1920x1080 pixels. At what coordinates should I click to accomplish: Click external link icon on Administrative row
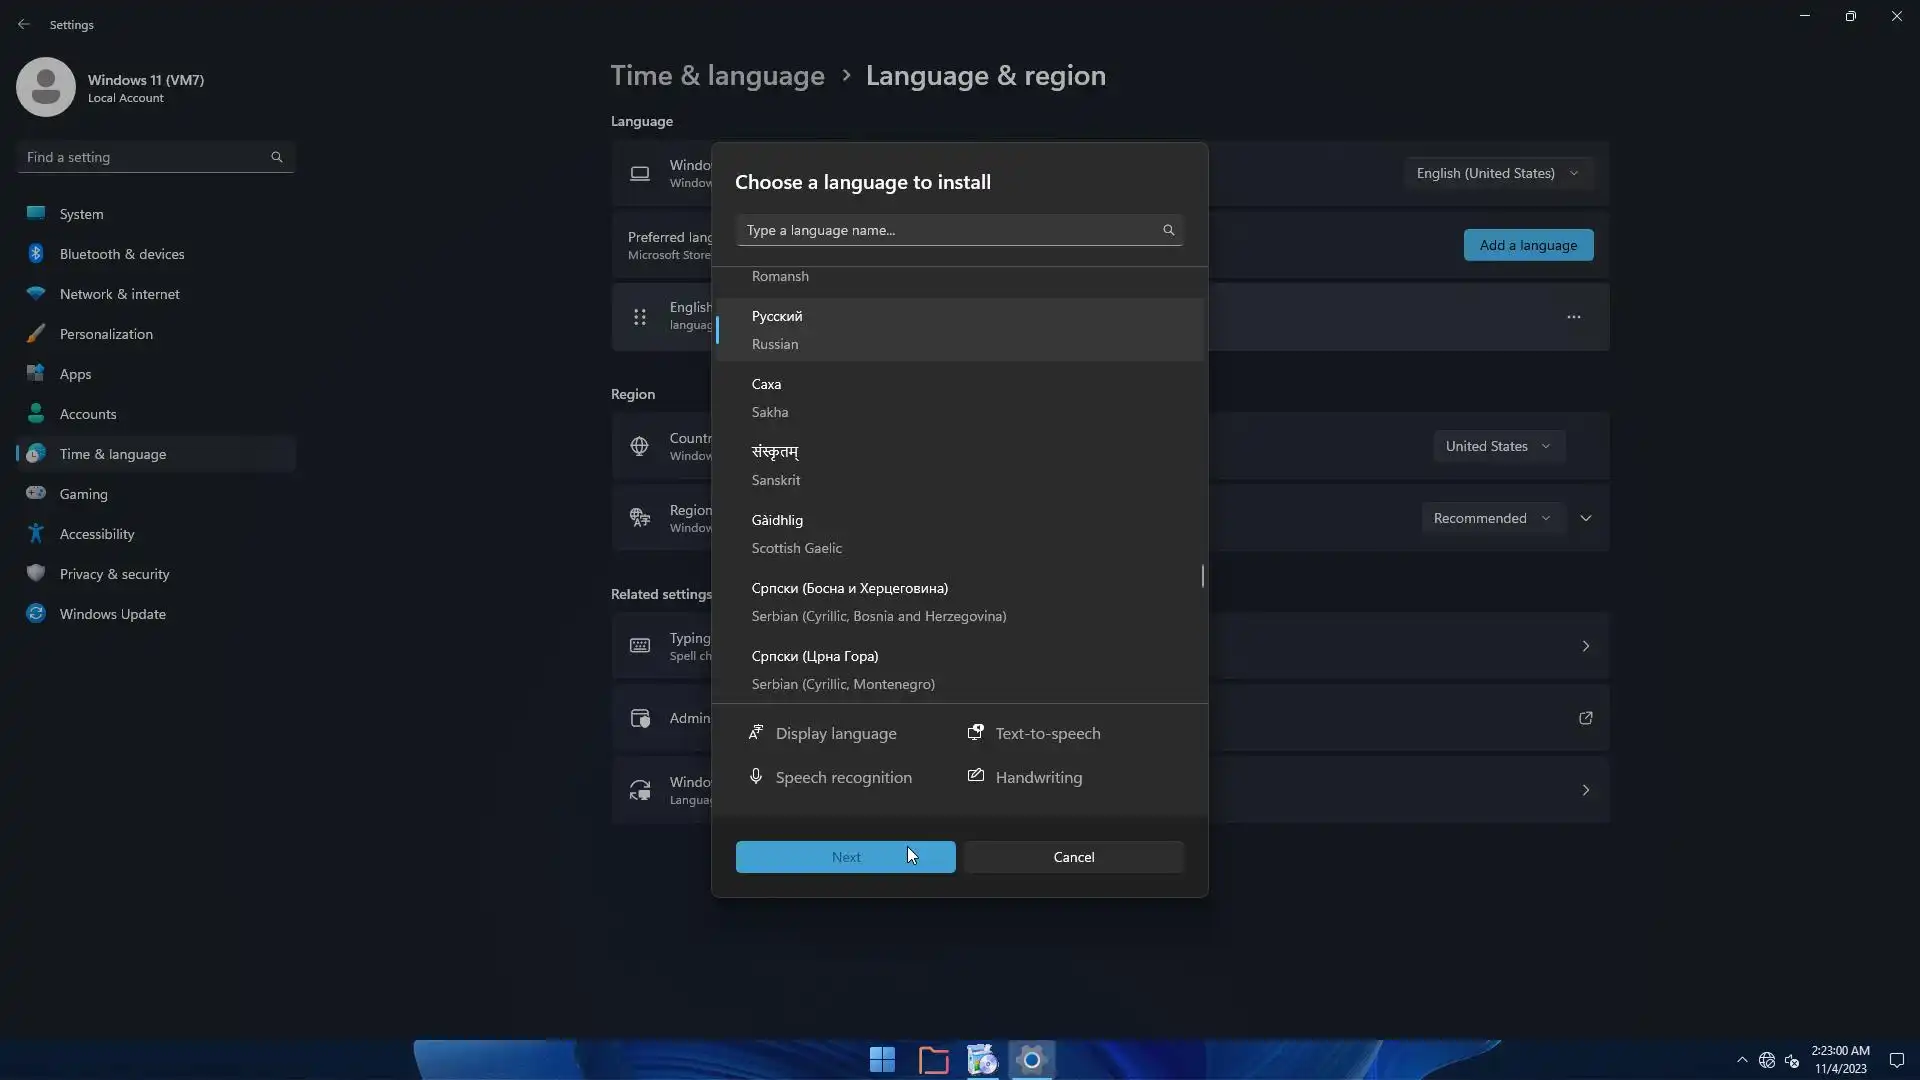point(1585,718)
